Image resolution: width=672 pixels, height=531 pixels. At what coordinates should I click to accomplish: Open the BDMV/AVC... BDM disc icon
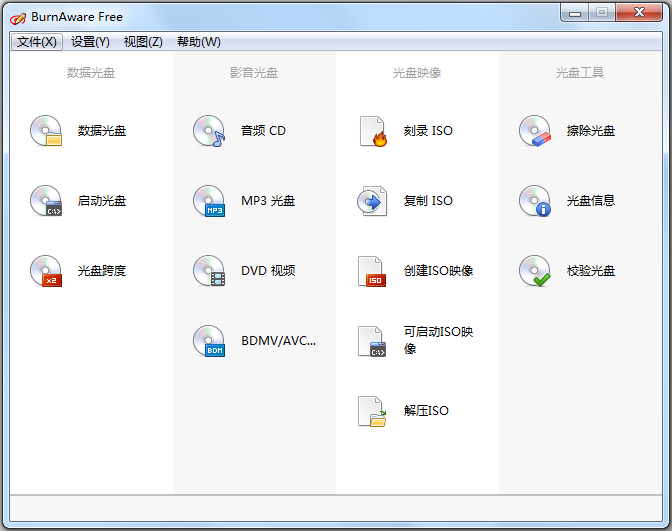(209, 341)
